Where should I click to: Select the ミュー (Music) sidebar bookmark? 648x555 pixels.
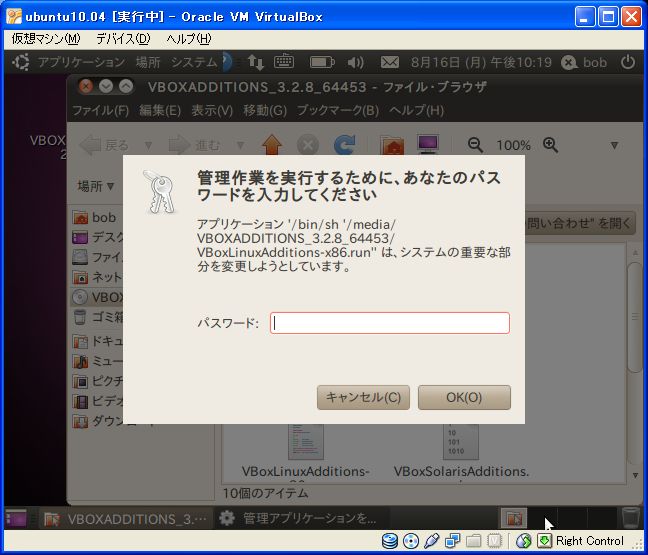click(x=98, y=361)
